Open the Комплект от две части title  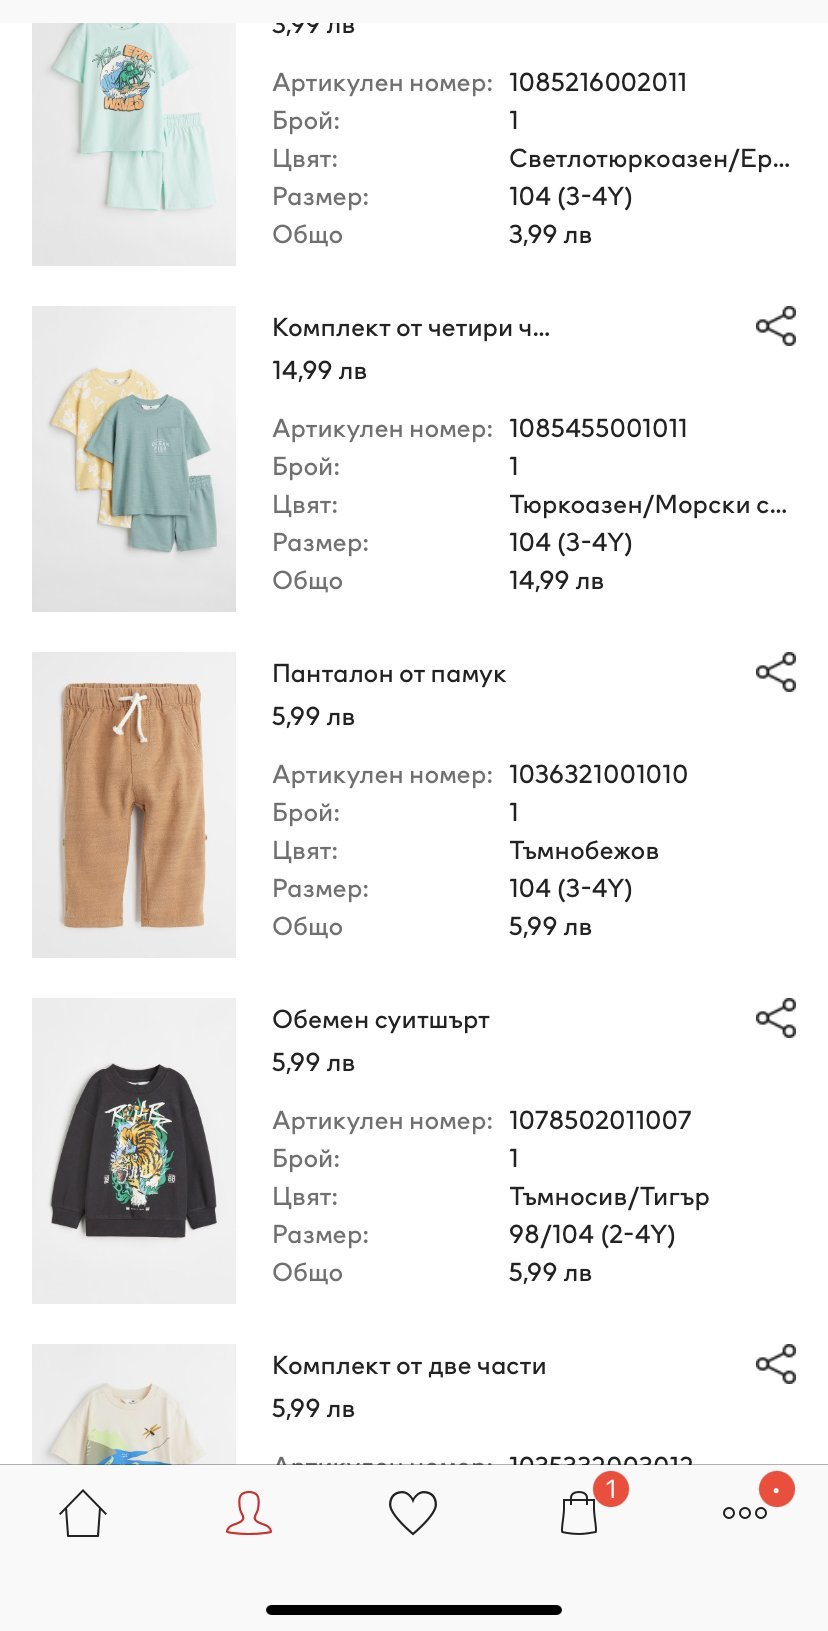click(409, 1366)
